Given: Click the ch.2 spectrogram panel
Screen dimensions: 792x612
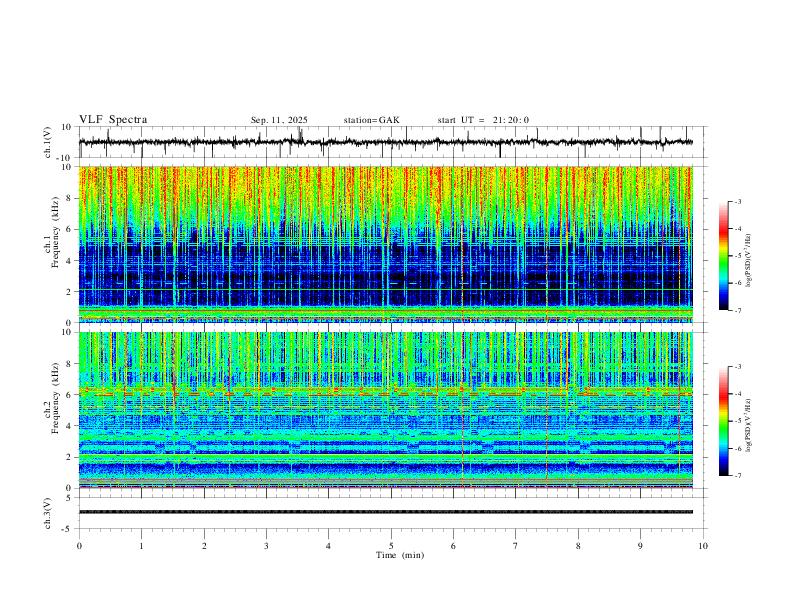Looking at the screenshot, I should pyautogui.click(x=385, y=410).
